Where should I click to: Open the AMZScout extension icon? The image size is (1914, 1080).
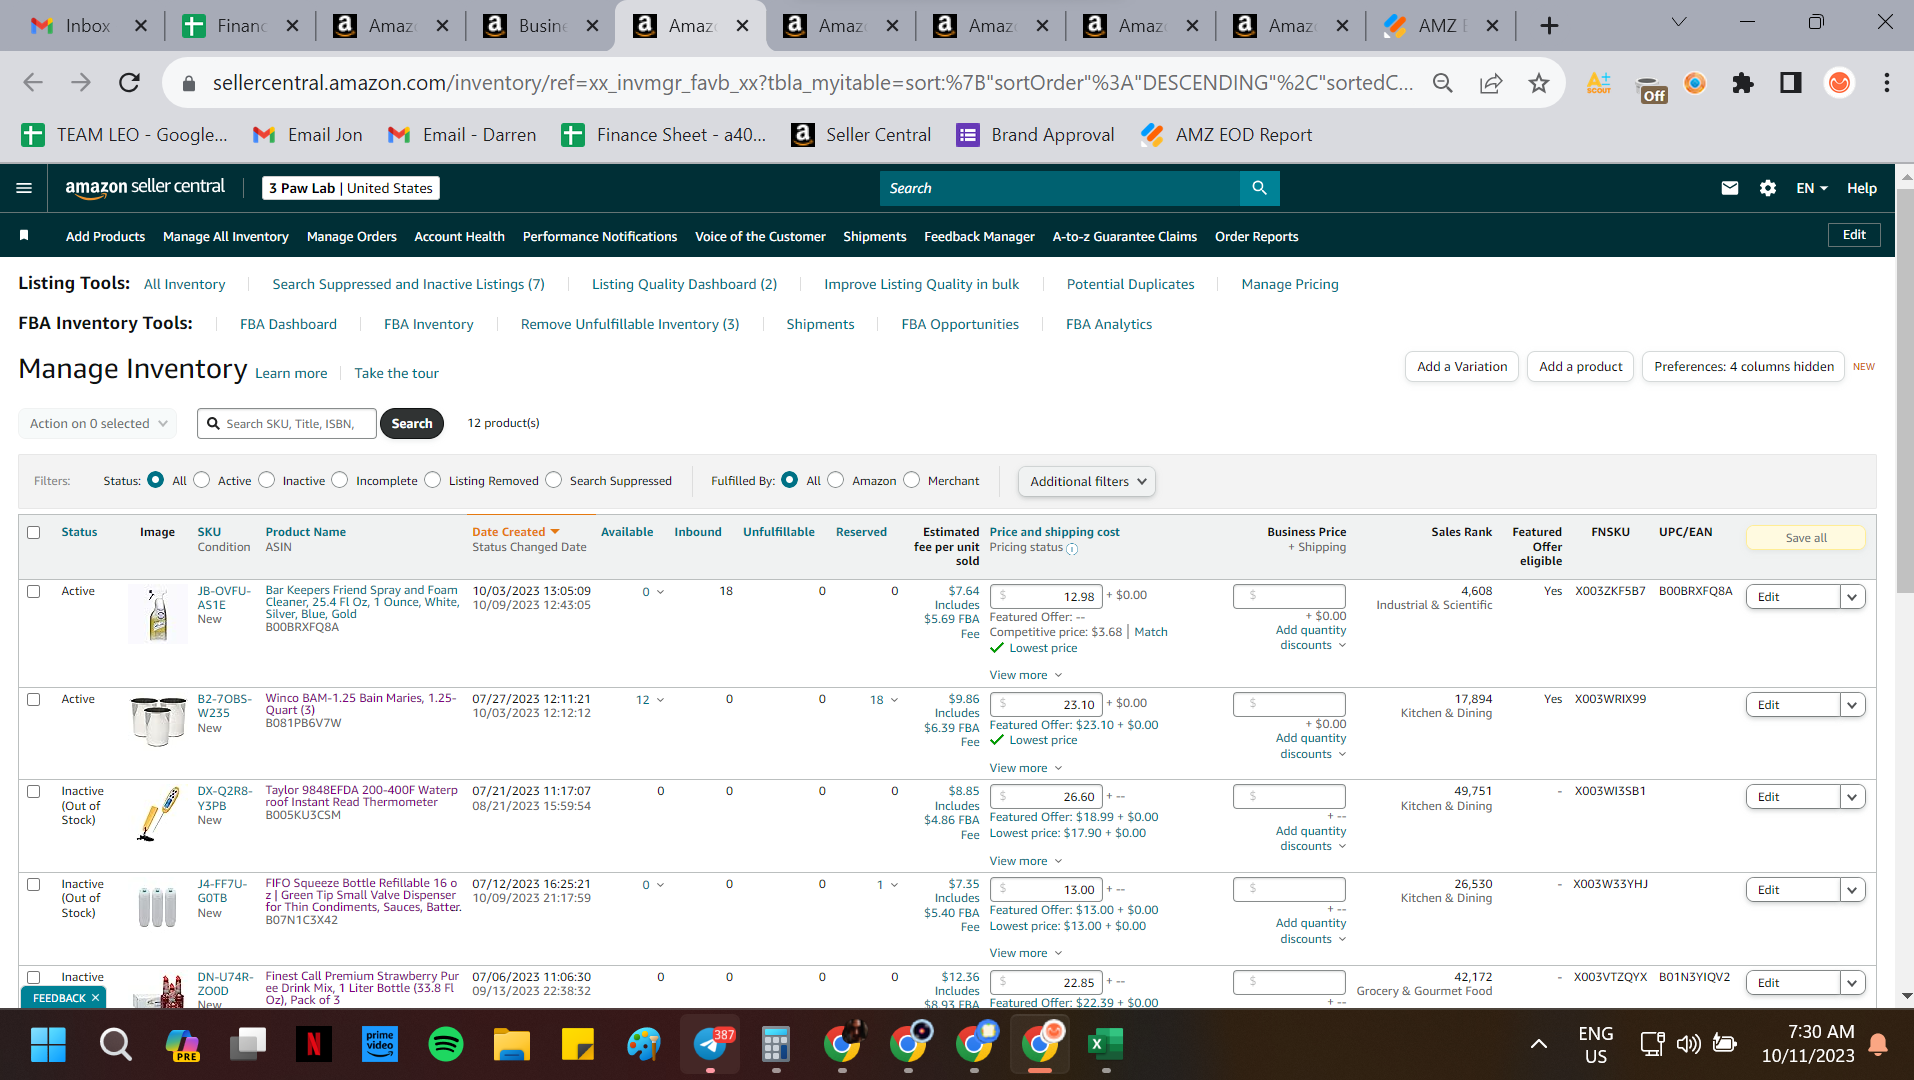1599,83
